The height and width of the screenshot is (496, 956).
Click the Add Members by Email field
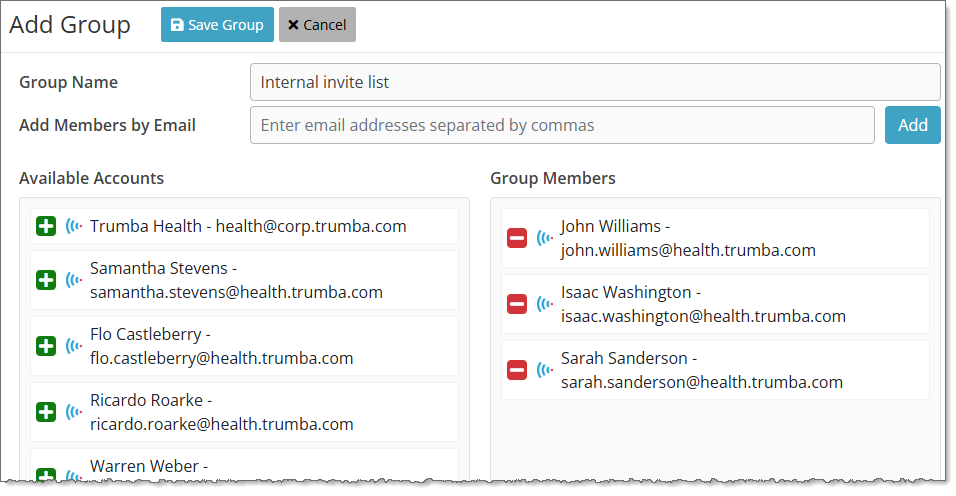coord(562,125)
